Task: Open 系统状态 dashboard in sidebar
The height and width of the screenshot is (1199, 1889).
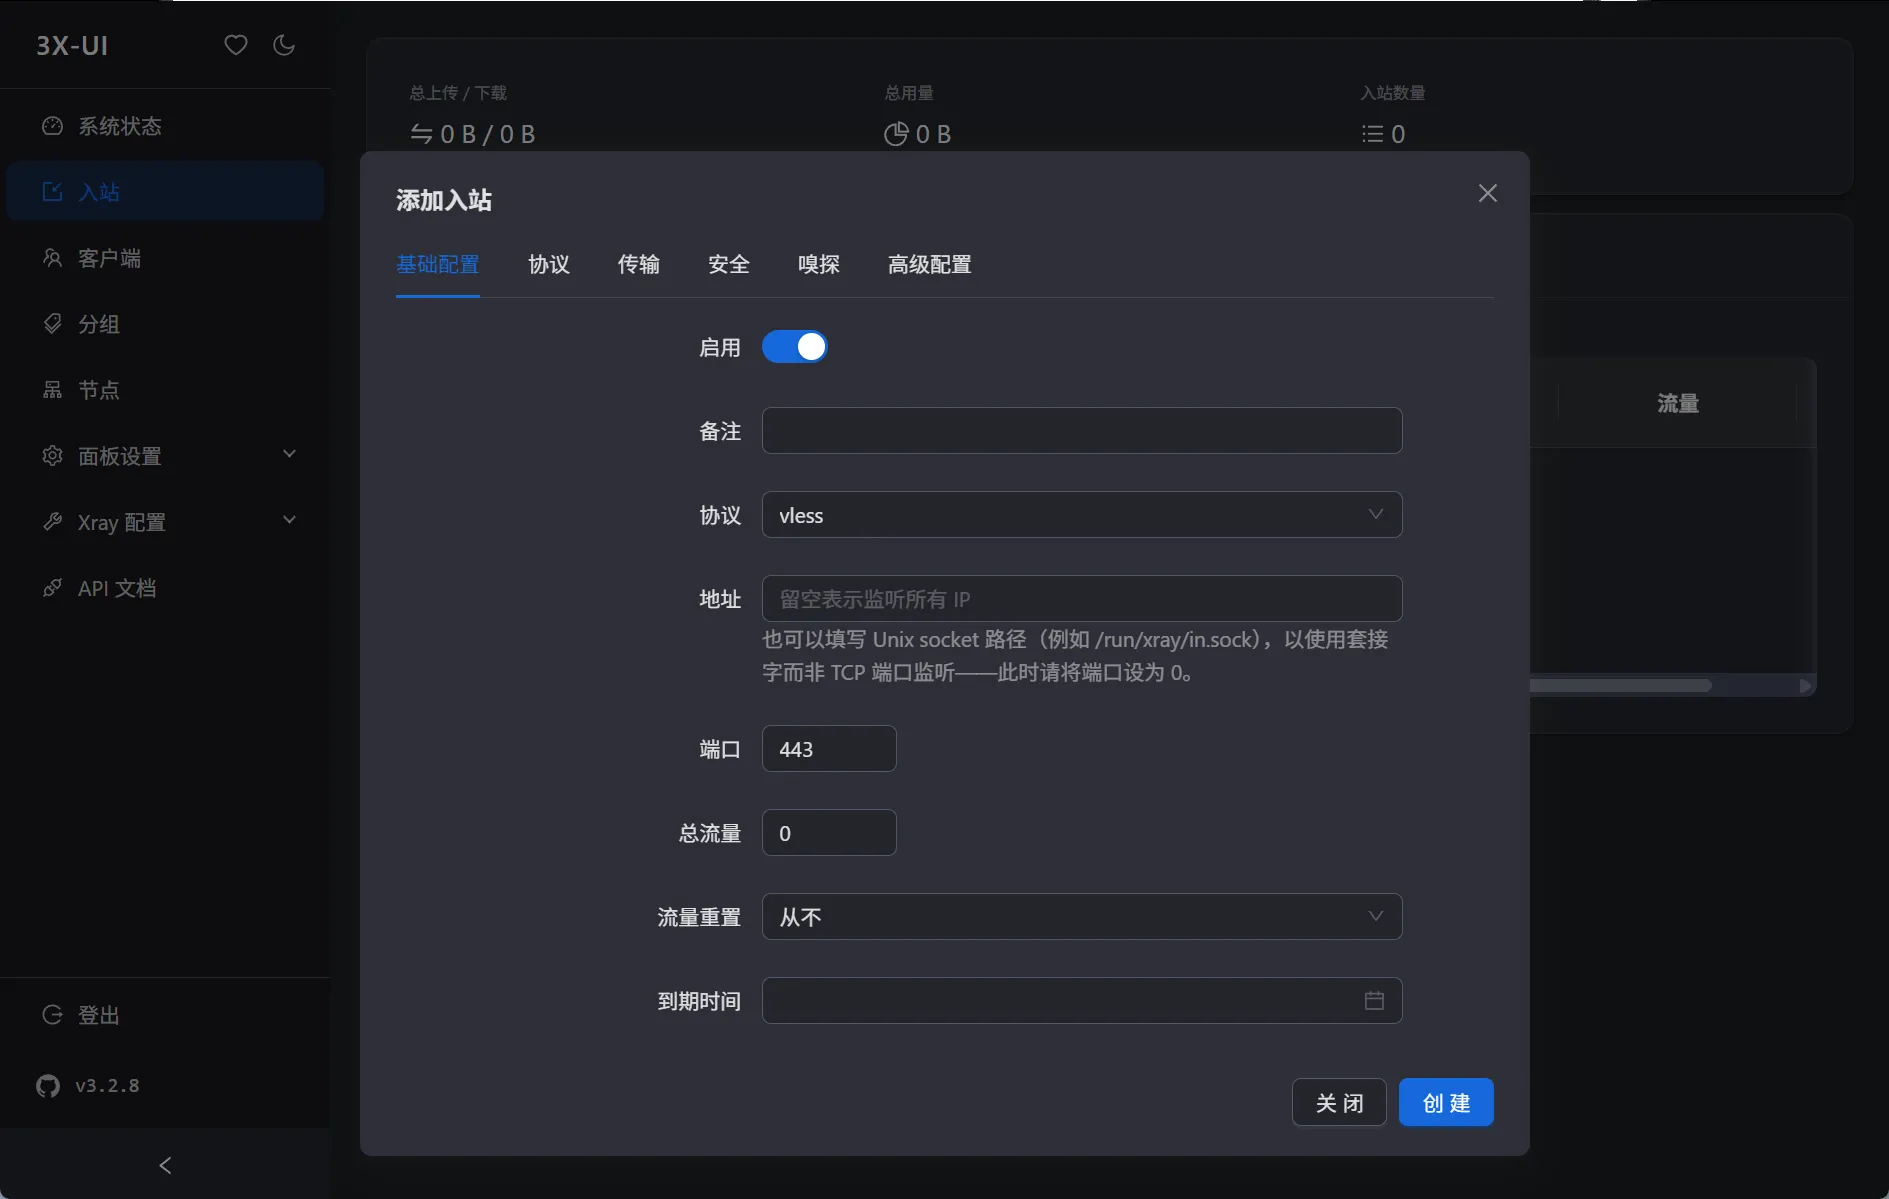Action: pyautogui.click(x=165, y=126)
